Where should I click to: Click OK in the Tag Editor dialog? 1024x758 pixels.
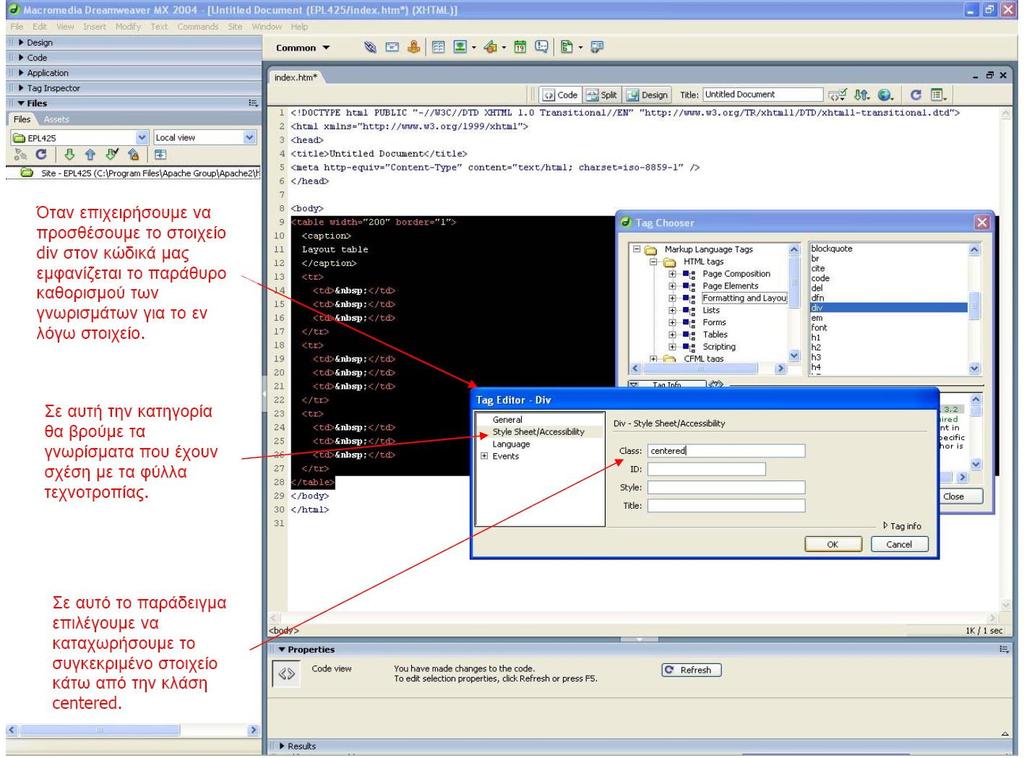pos(833,545)
